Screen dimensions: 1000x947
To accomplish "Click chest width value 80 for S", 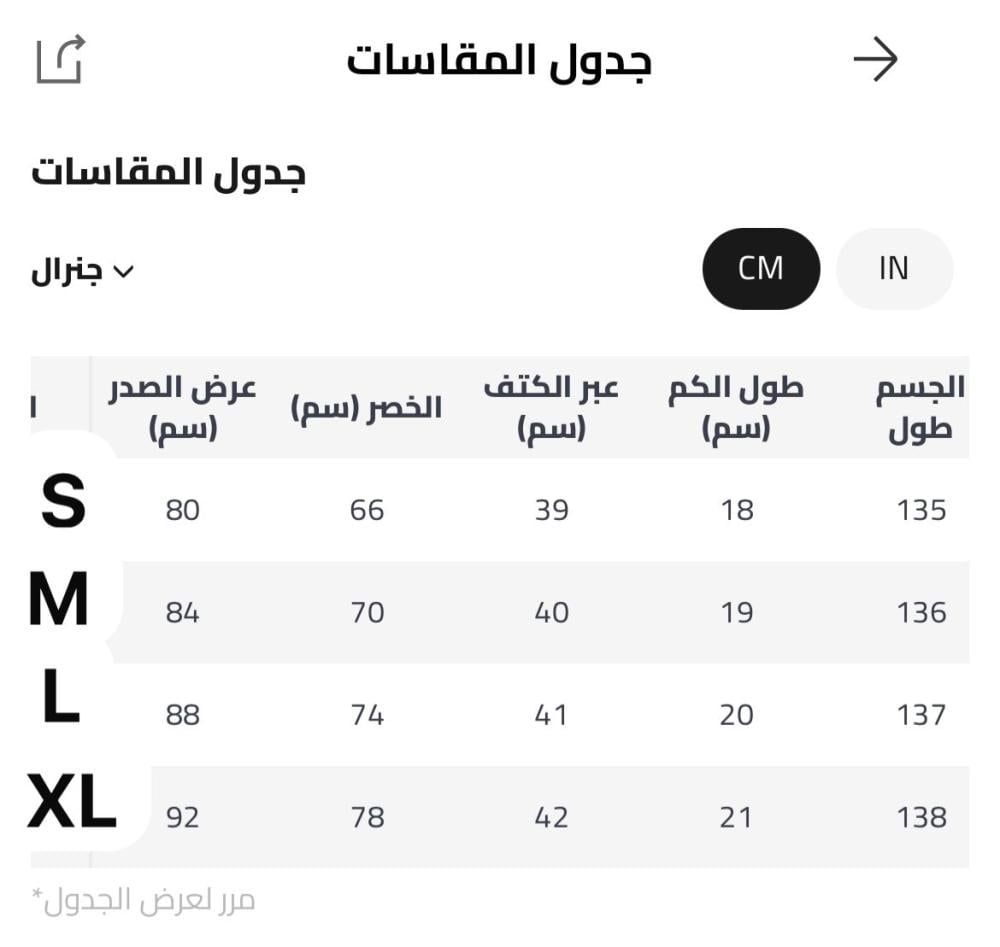I will click(x=183, y=511).
